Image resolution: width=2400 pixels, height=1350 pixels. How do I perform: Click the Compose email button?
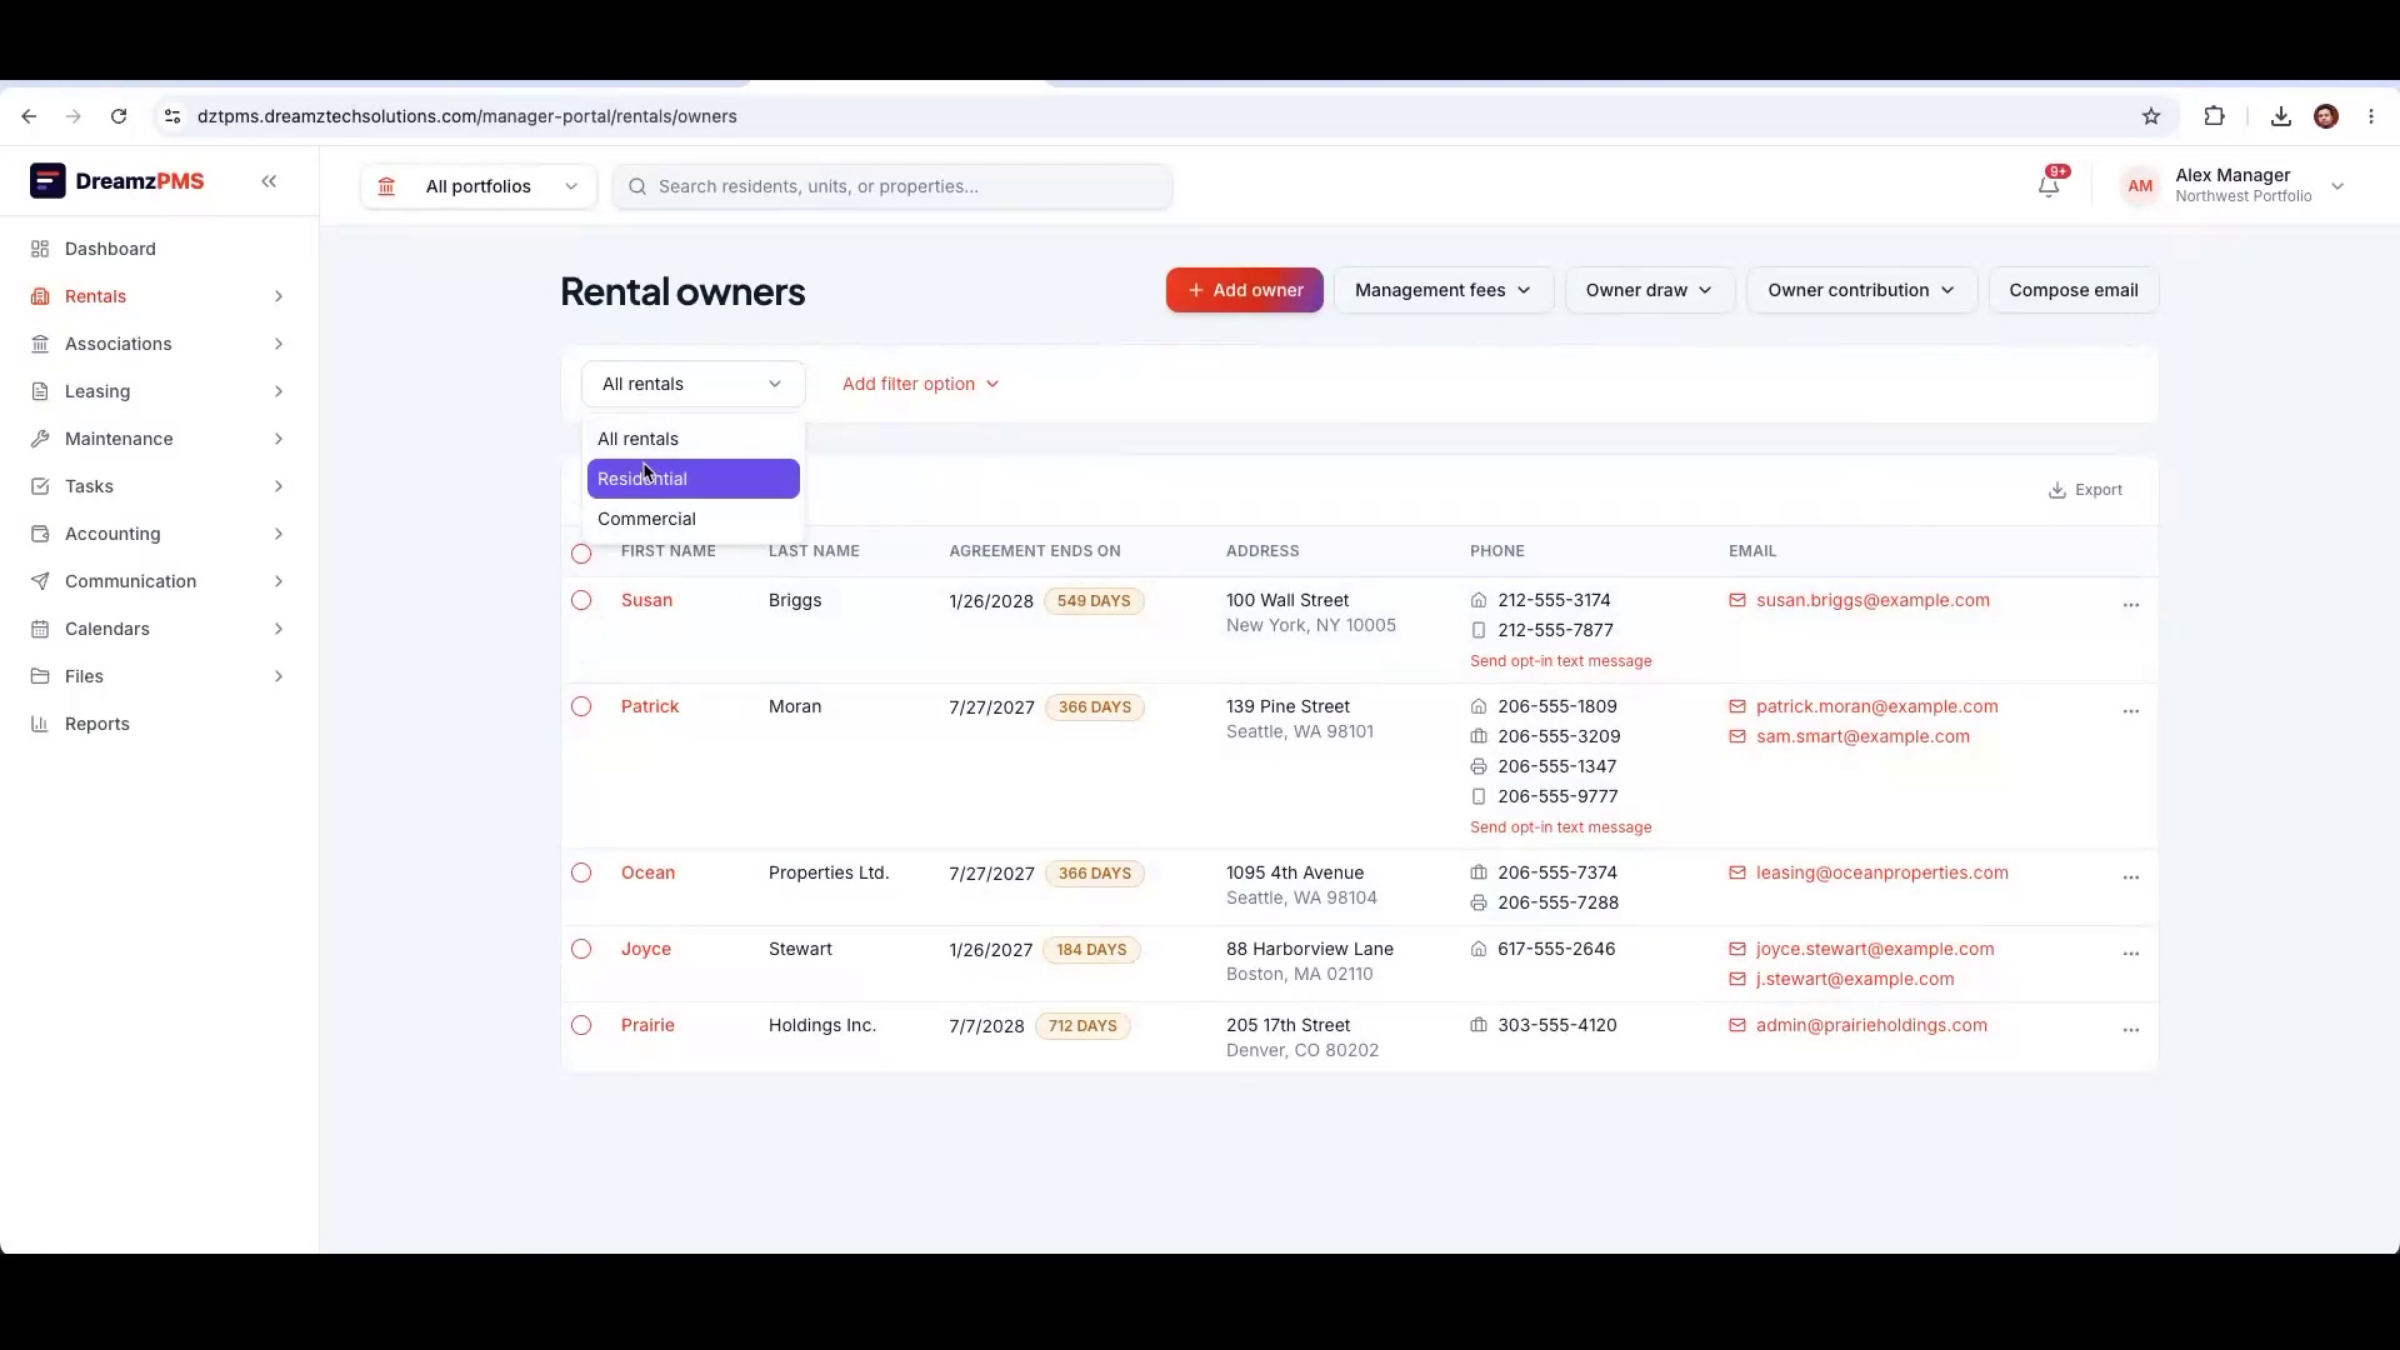click(x=2073, y=290)
